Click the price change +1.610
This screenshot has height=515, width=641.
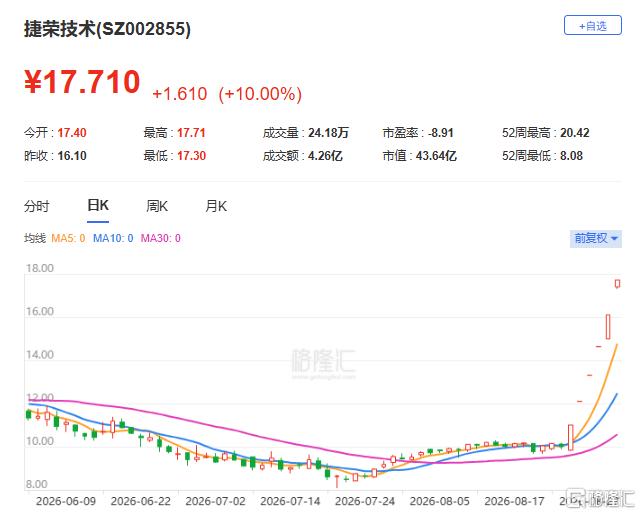pos(180,94)
